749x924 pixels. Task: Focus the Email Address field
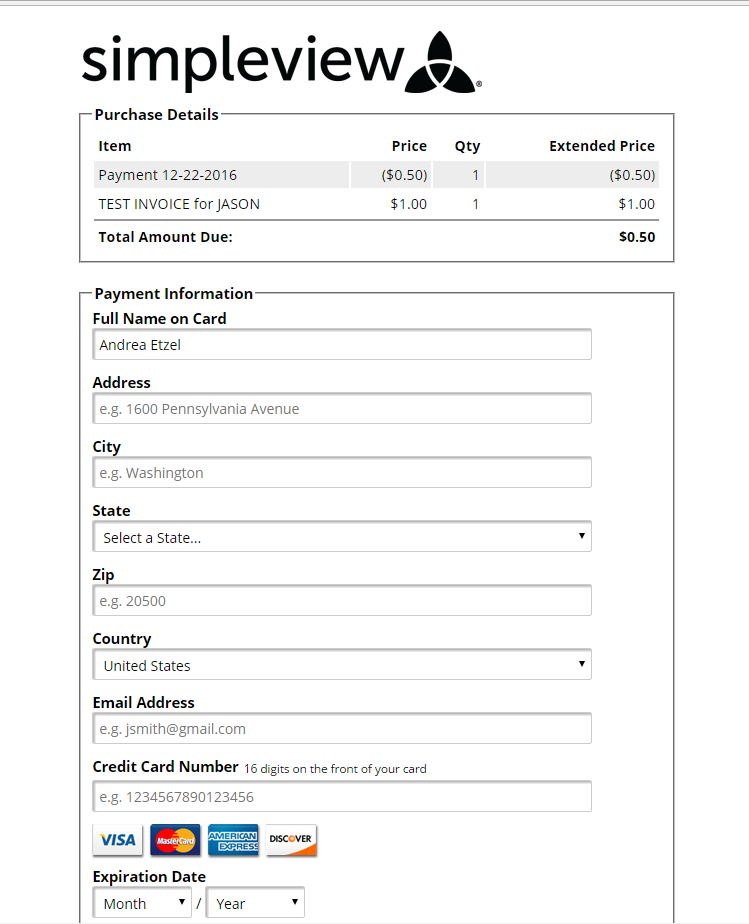pos(342,728)
